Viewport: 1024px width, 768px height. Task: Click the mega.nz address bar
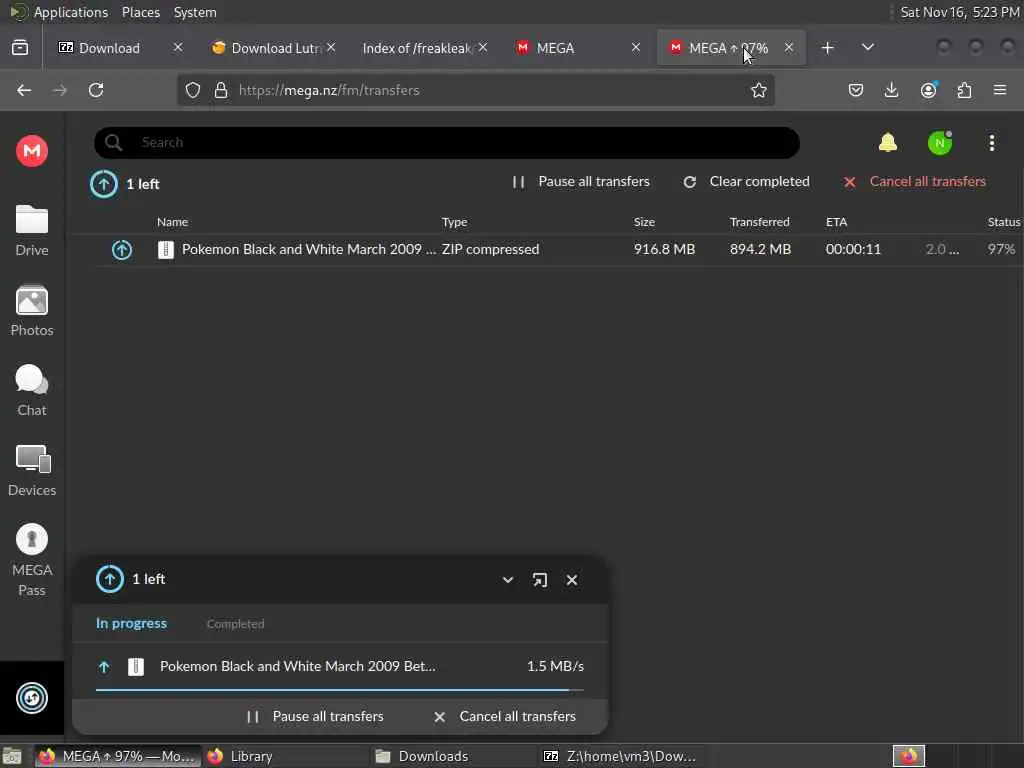coord(477,90)
